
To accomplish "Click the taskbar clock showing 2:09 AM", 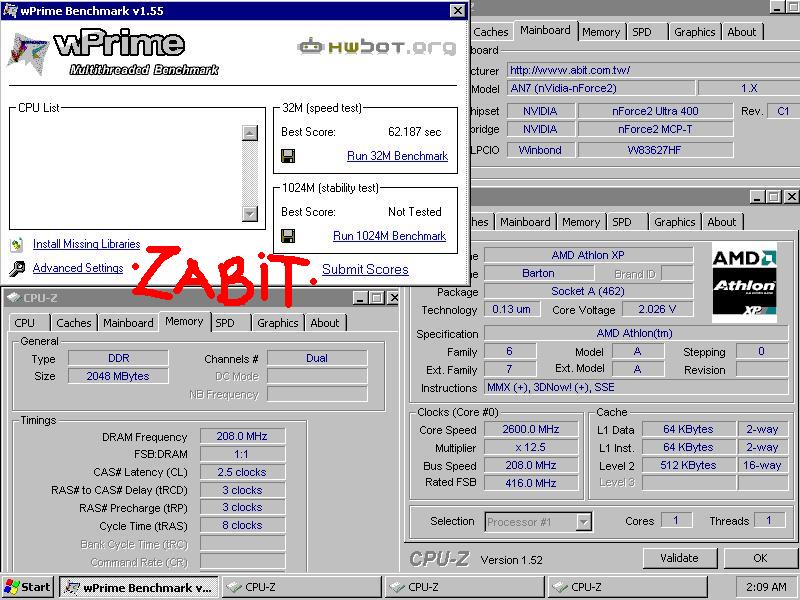I will [x=766, y=587].
